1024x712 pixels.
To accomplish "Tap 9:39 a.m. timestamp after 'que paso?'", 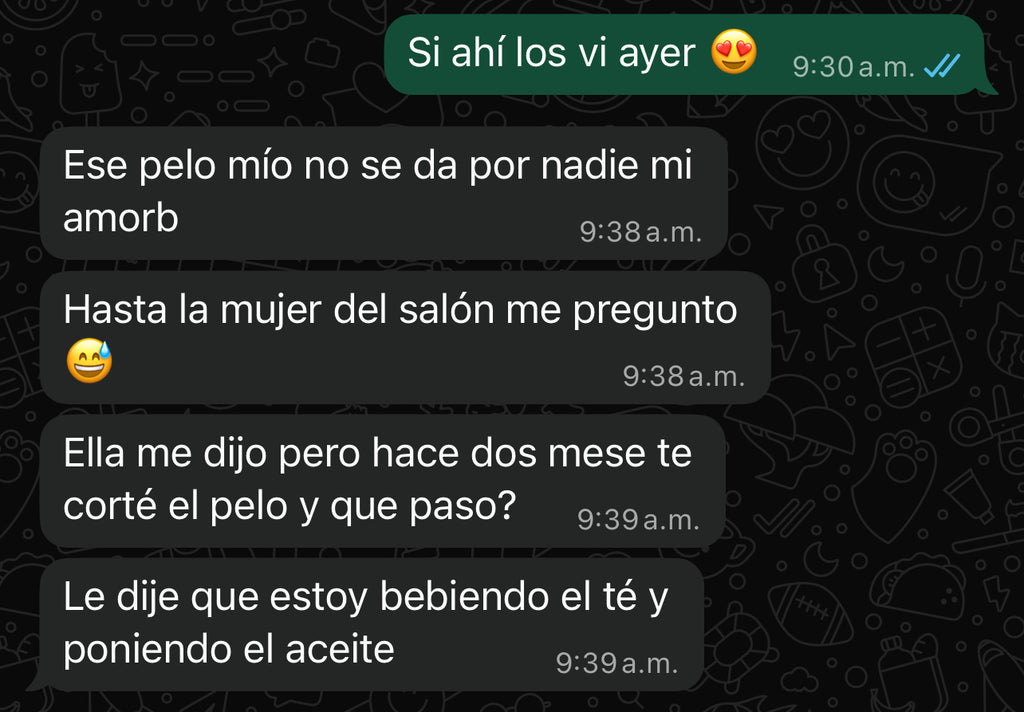I will (x=638, y=520).
